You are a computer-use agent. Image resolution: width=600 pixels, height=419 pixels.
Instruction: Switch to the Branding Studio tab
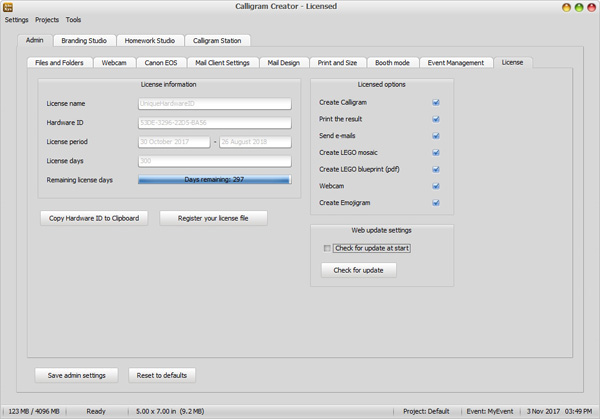click(84, 41)
